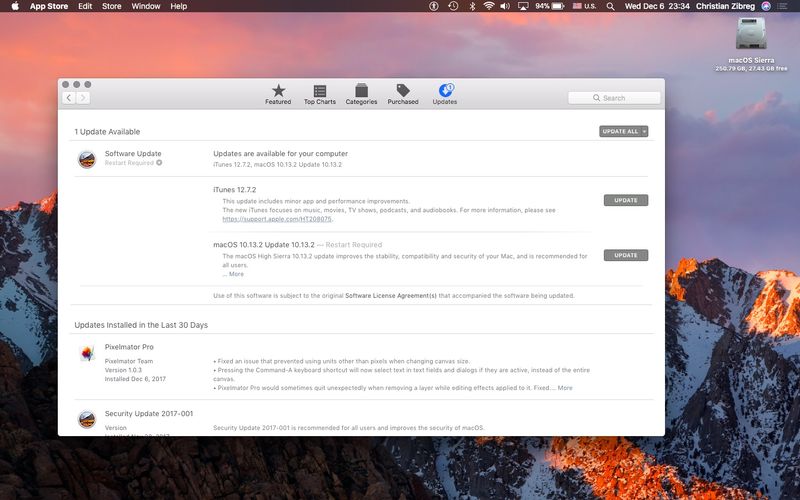The width and height of the screenshot is (800, 500).
Task: Open battery status at 94%
Action: click(549, 6)
